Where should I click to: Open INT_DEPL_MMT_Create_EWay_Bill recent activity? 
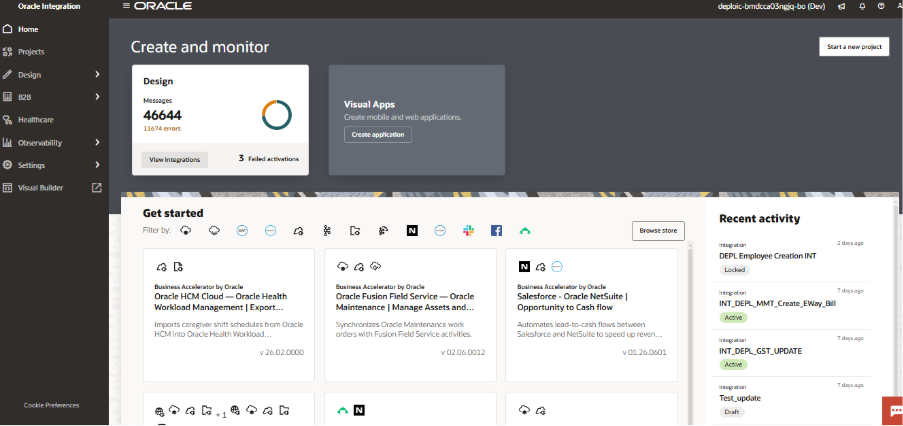pyautogui.click(x=777, y=303)
